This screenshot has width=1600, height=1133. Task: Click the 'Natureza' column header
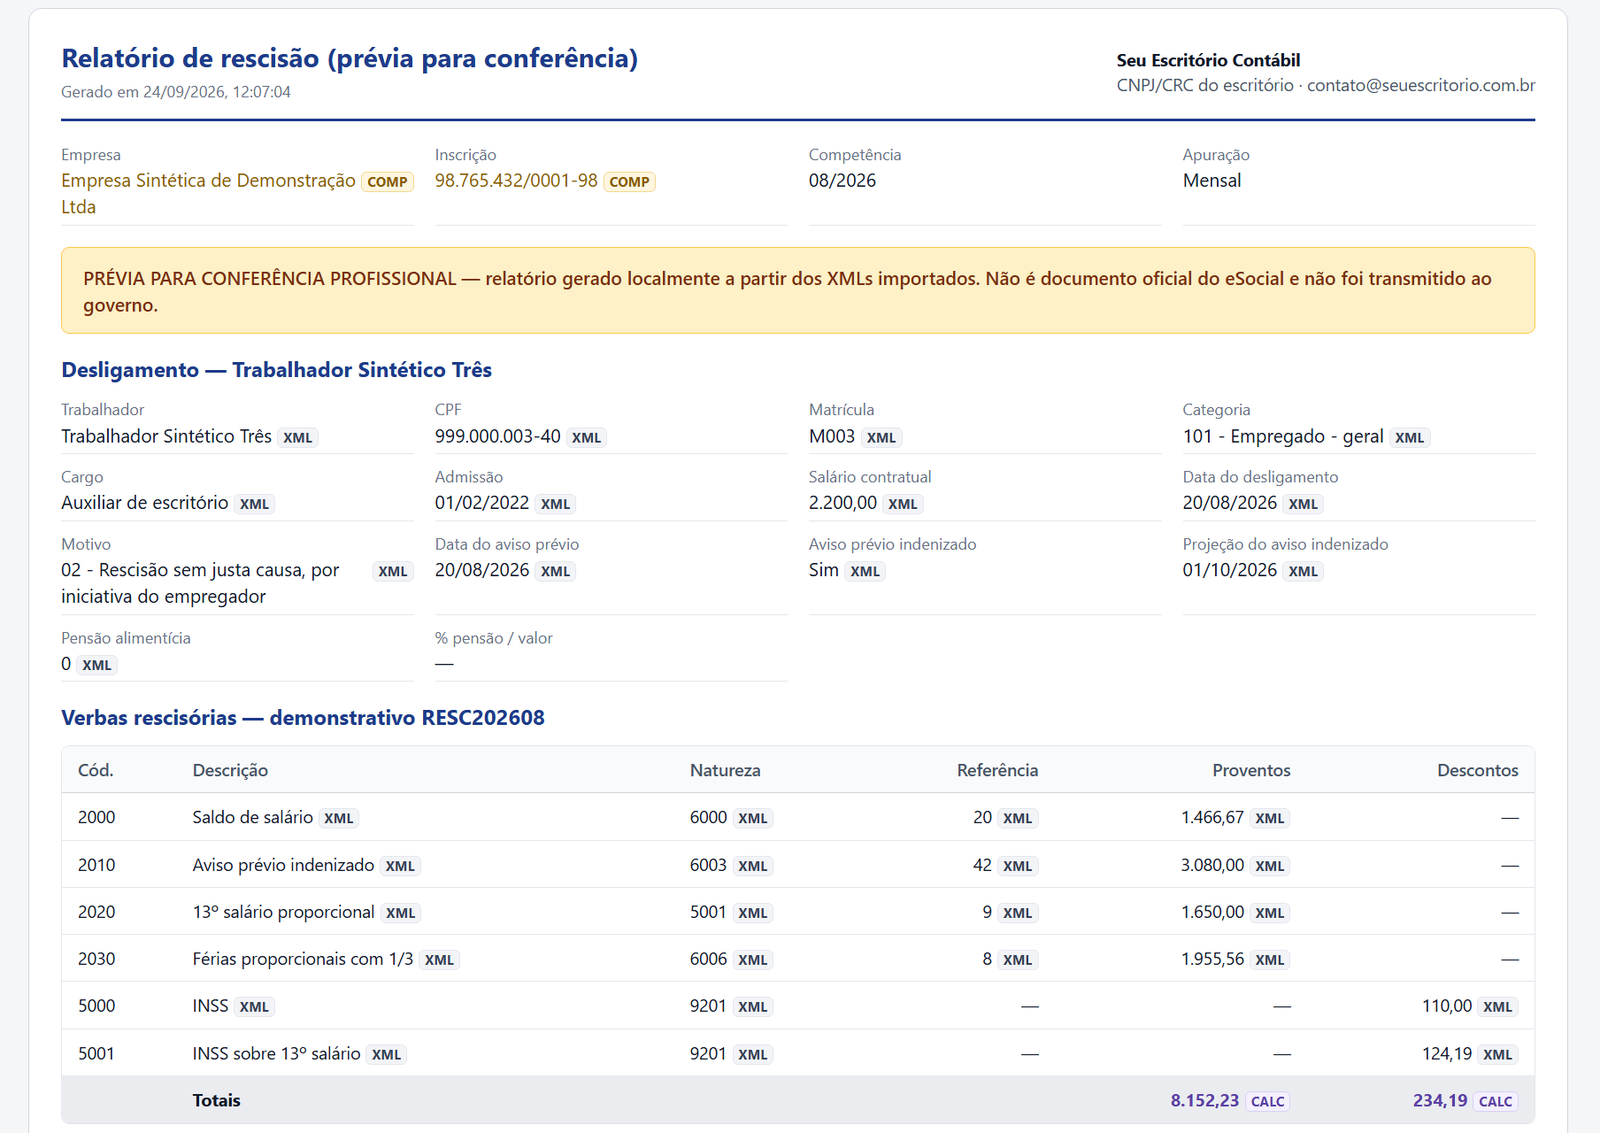click(x=725, y=770)
